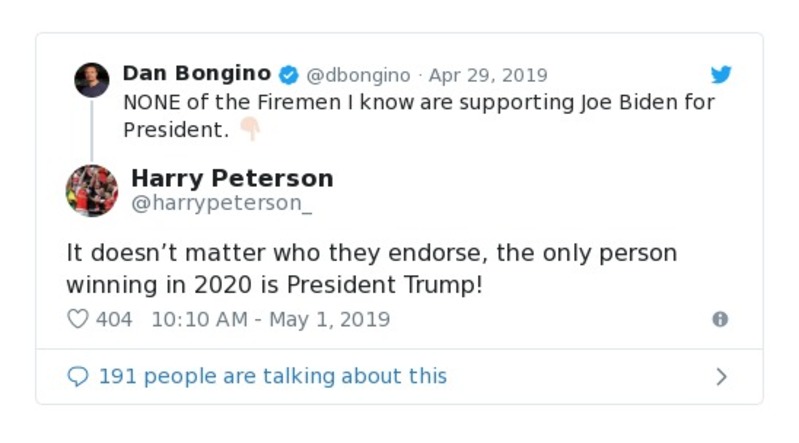This screenshot has width=799, height=443.
Task: Open Harry Peterson's profile picture
Action: tap(92, 190)
